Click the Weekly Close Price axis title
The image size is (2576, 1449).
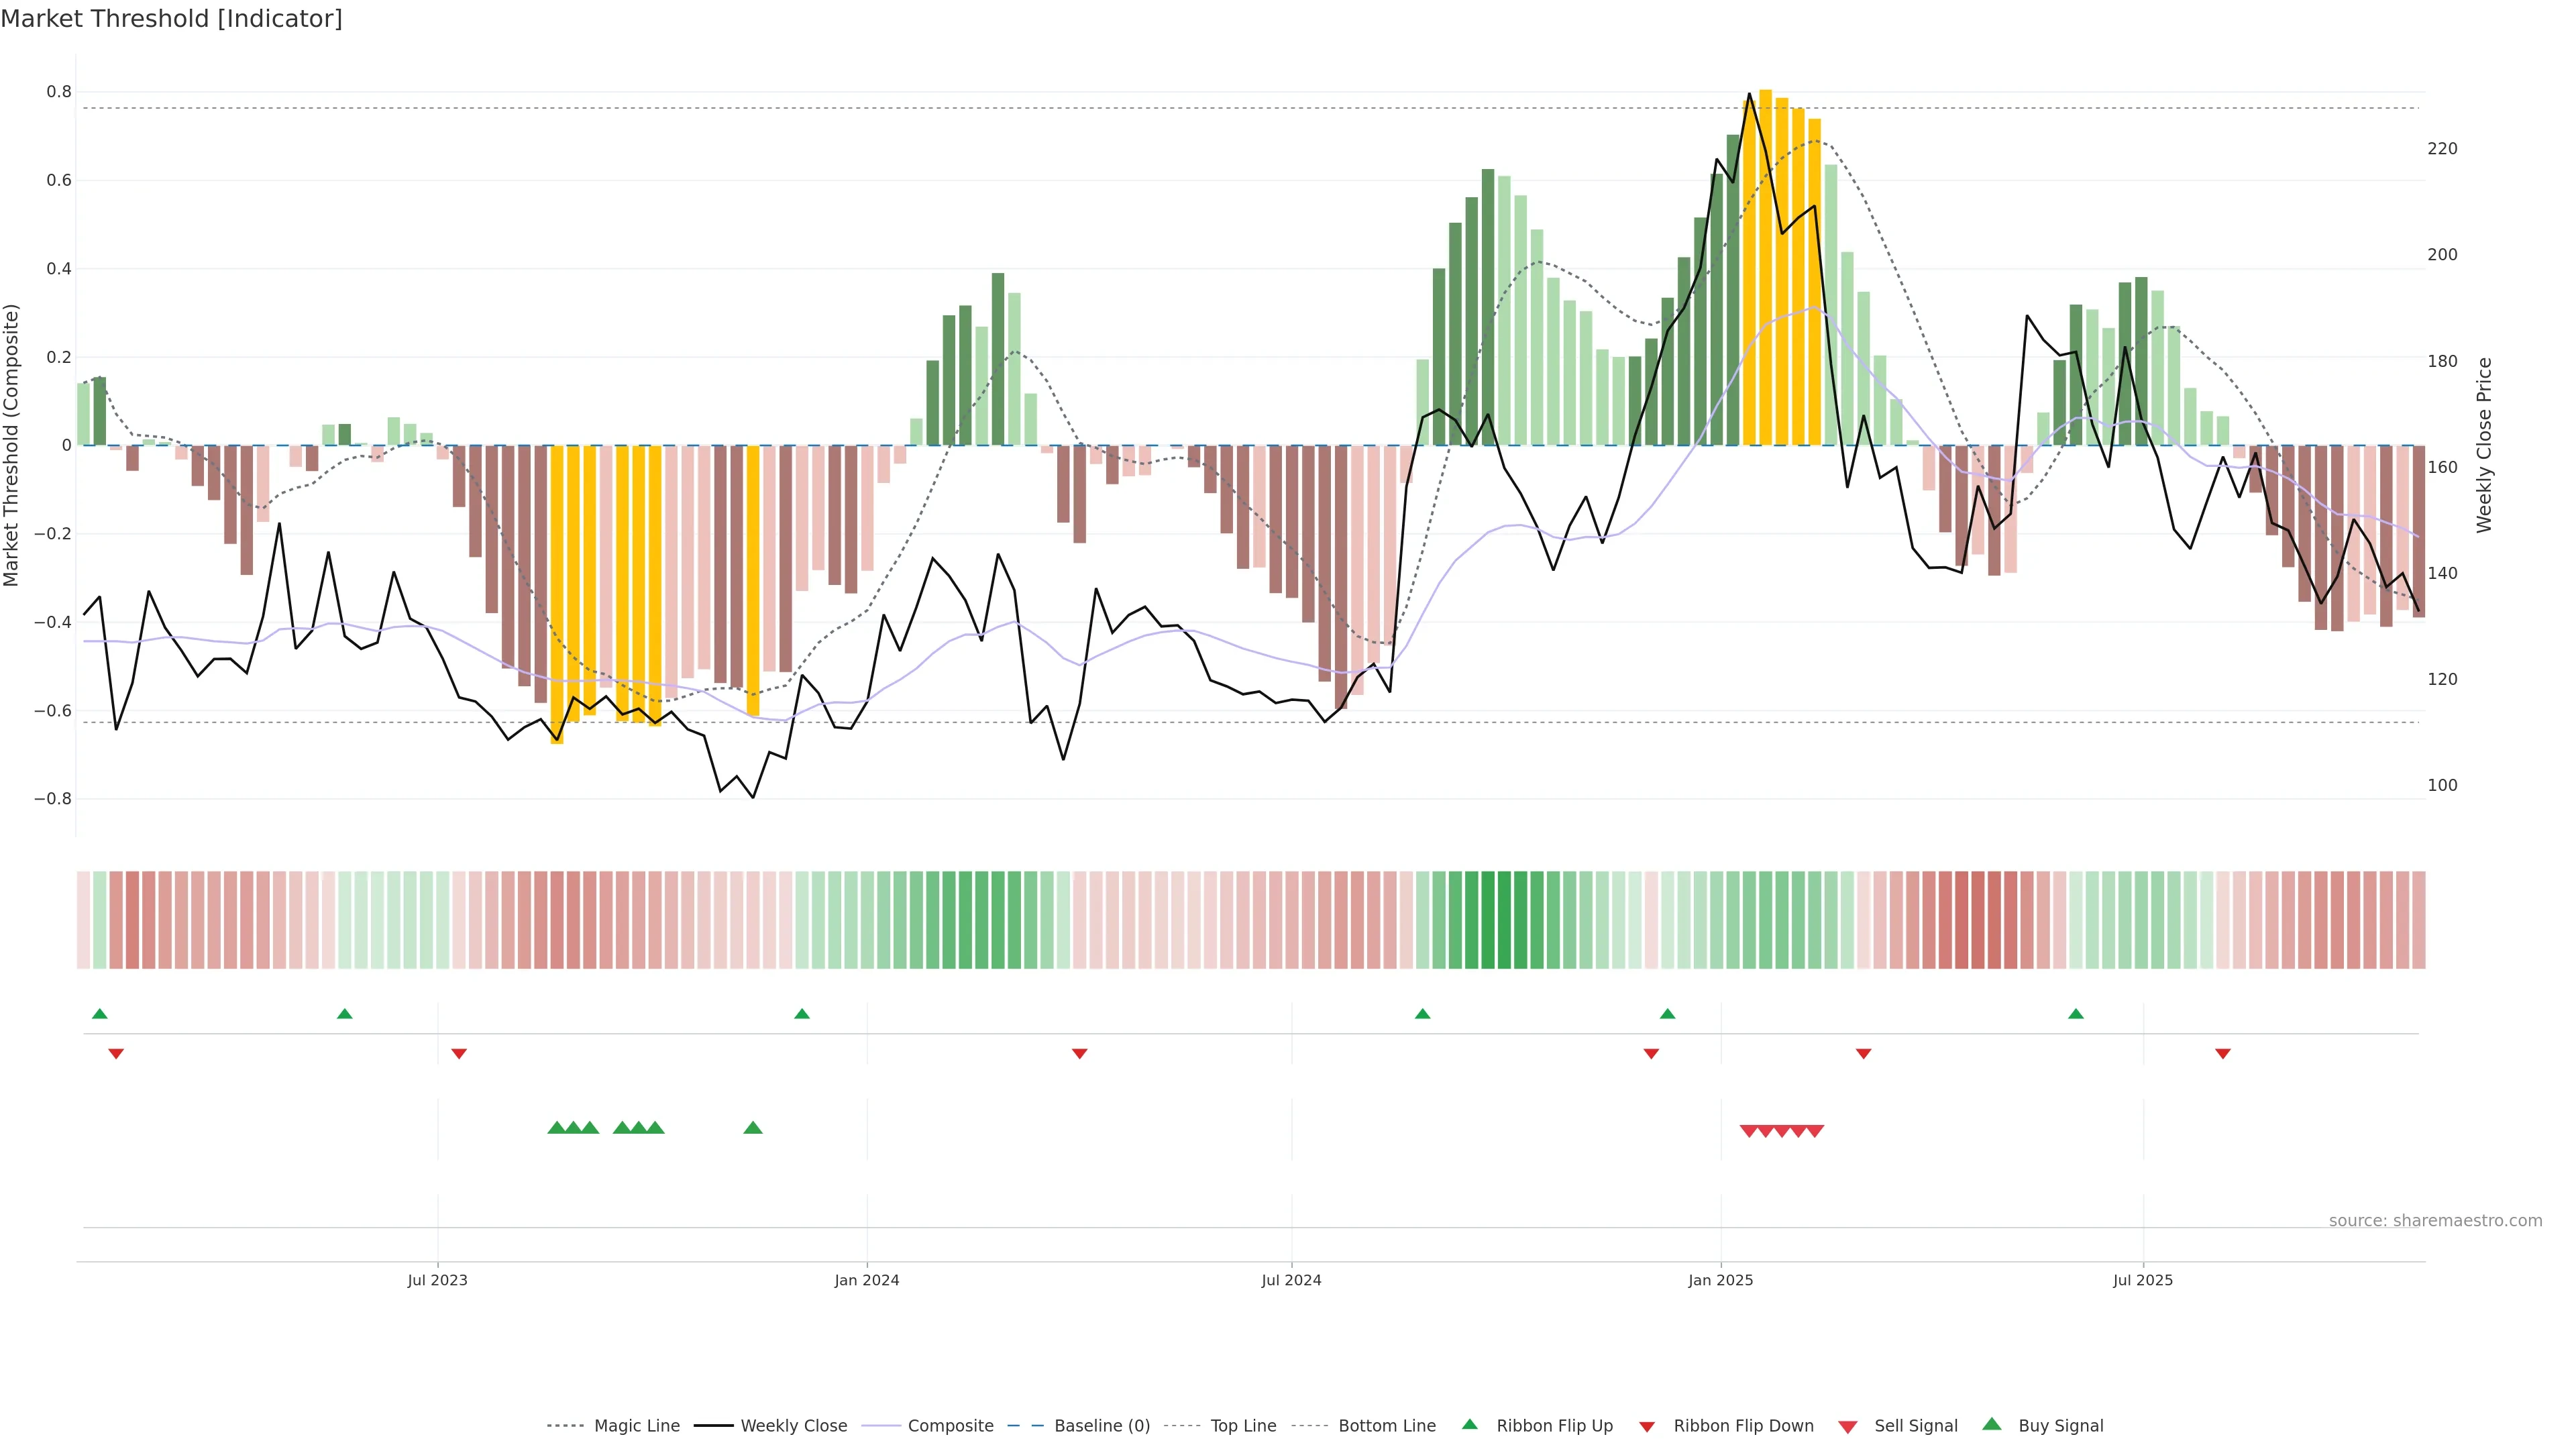tap(2484, 445)
